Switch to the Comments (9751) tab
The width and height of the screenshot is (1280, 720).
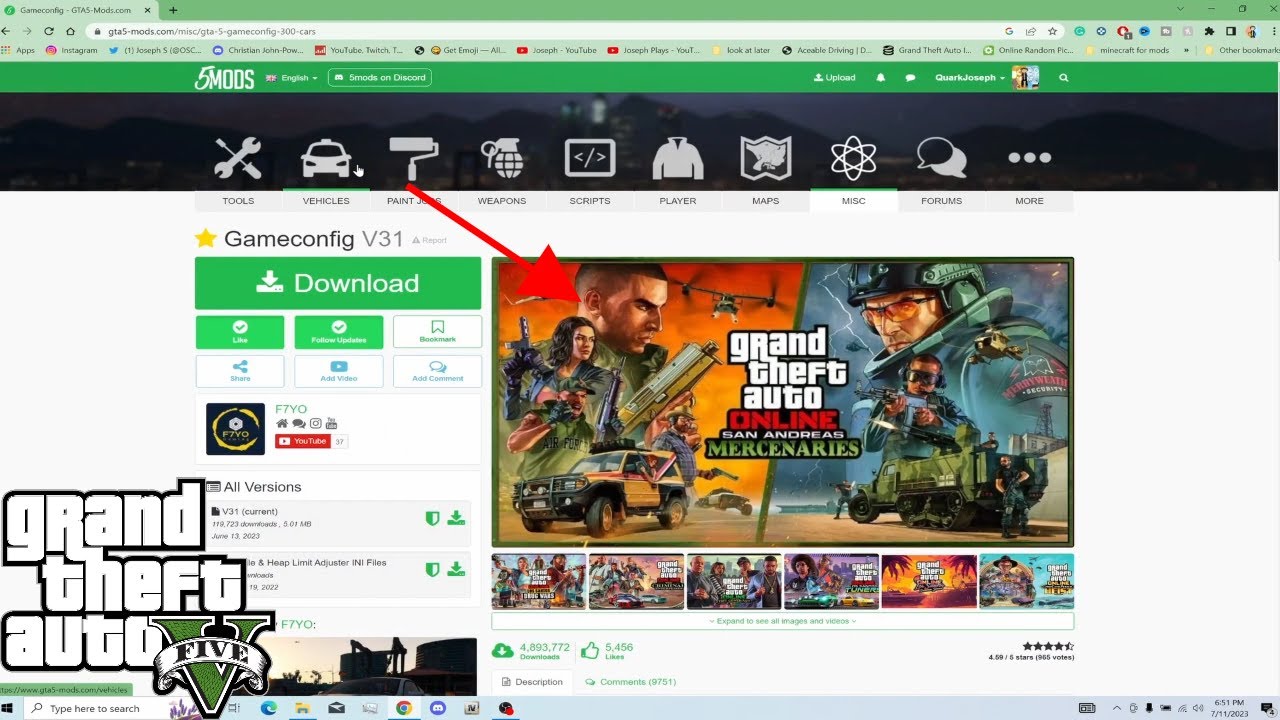[x=630, y=682]
